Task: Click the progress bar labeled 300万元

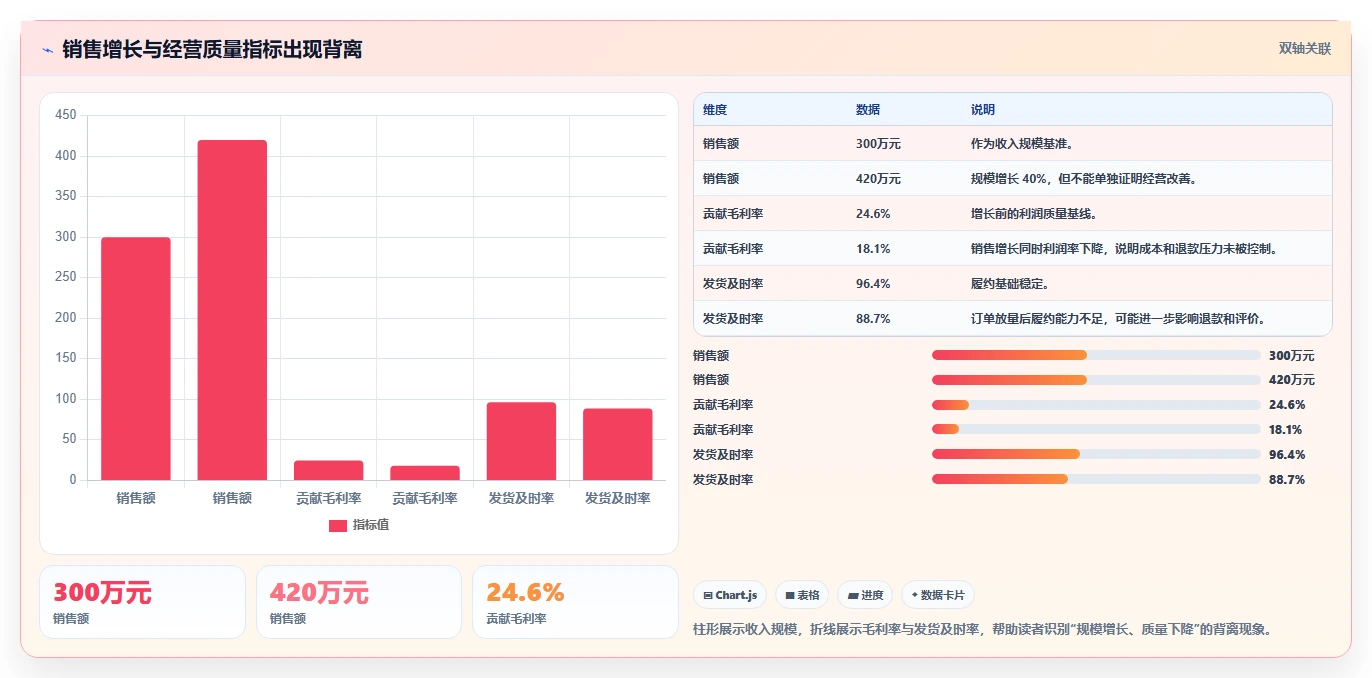Action: [1096, 355]
